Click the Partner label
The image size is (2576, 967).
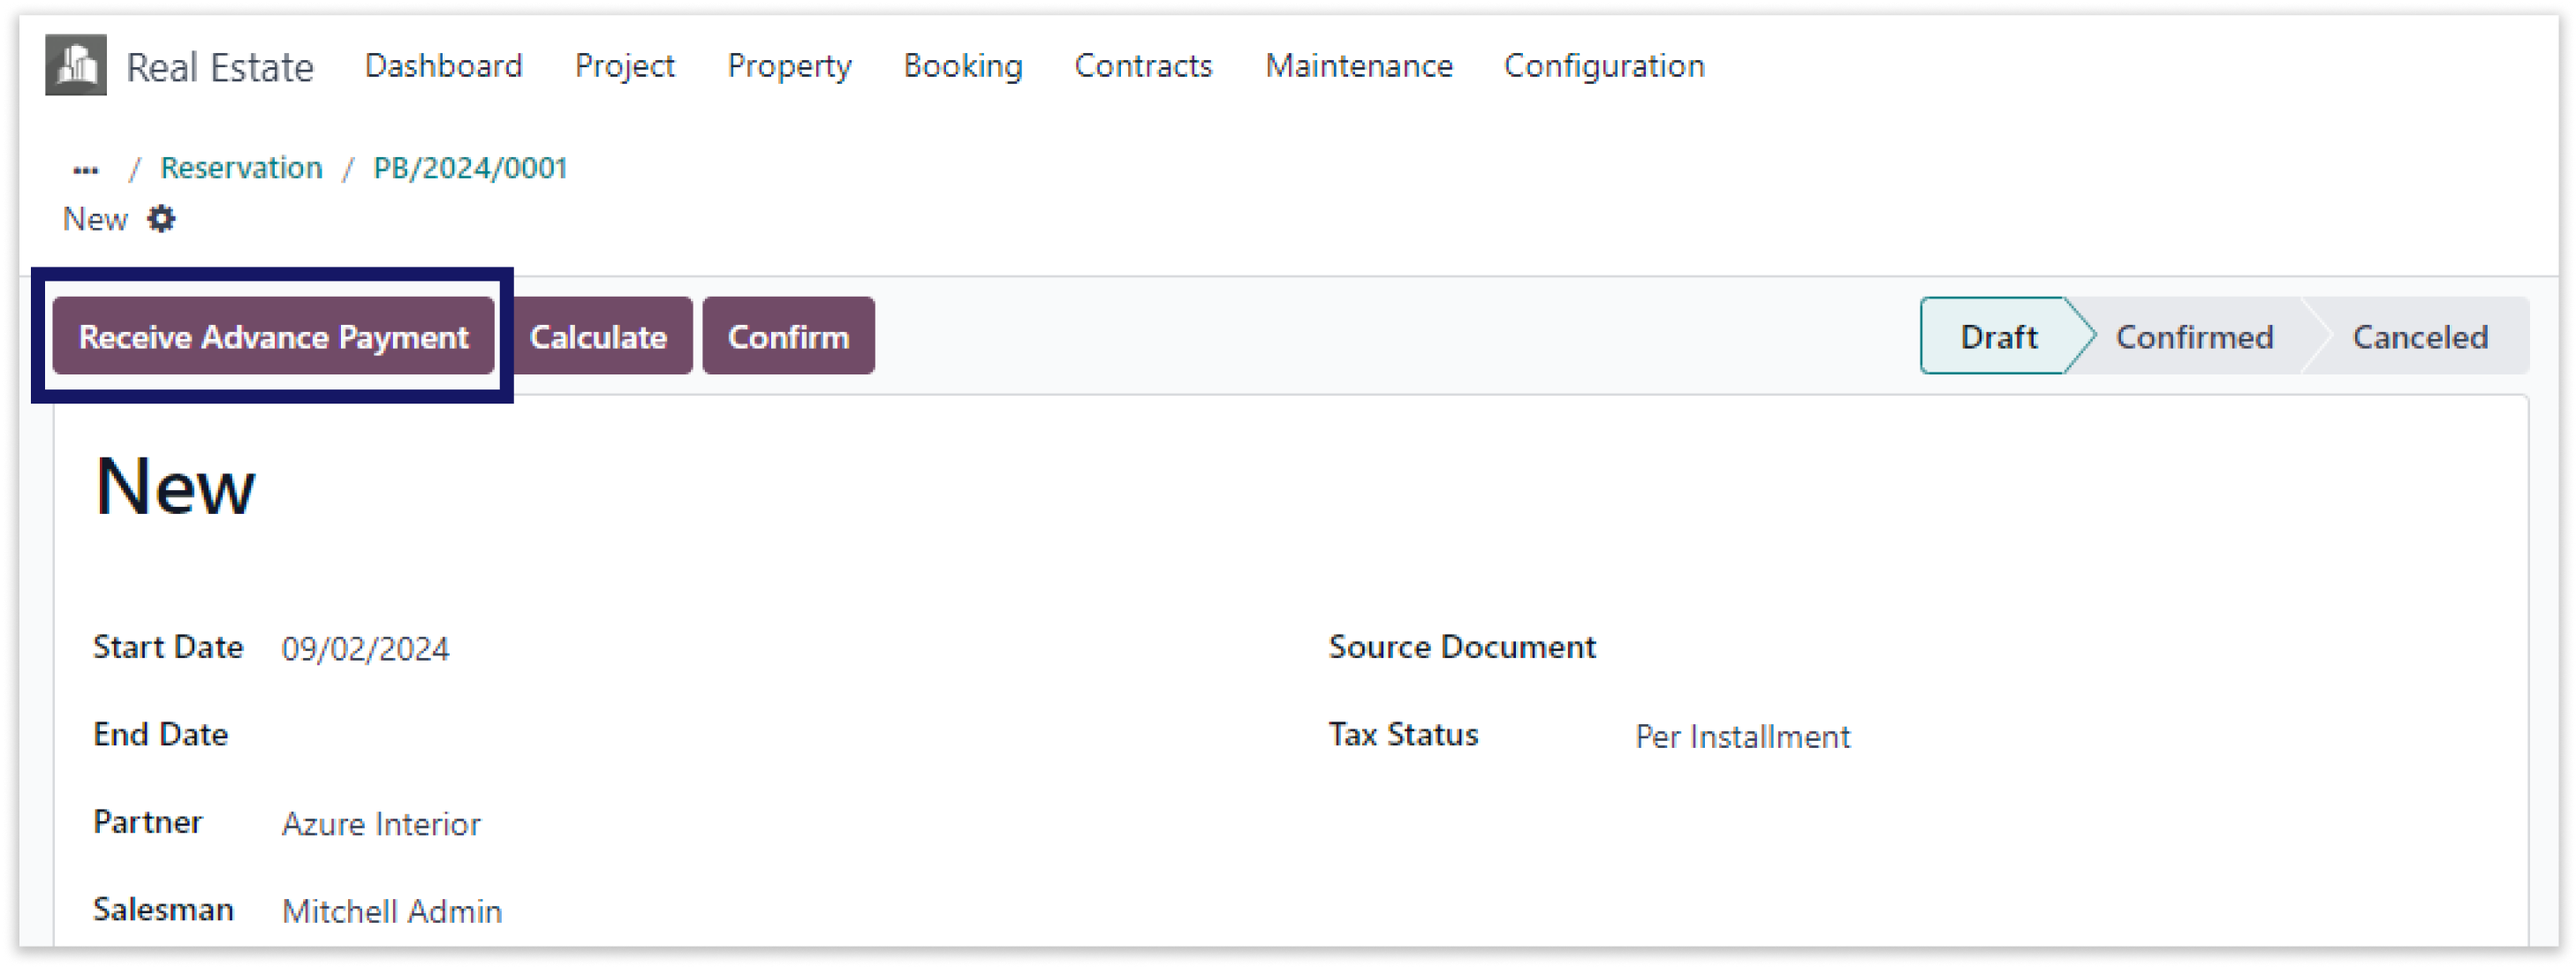point(147,822)
